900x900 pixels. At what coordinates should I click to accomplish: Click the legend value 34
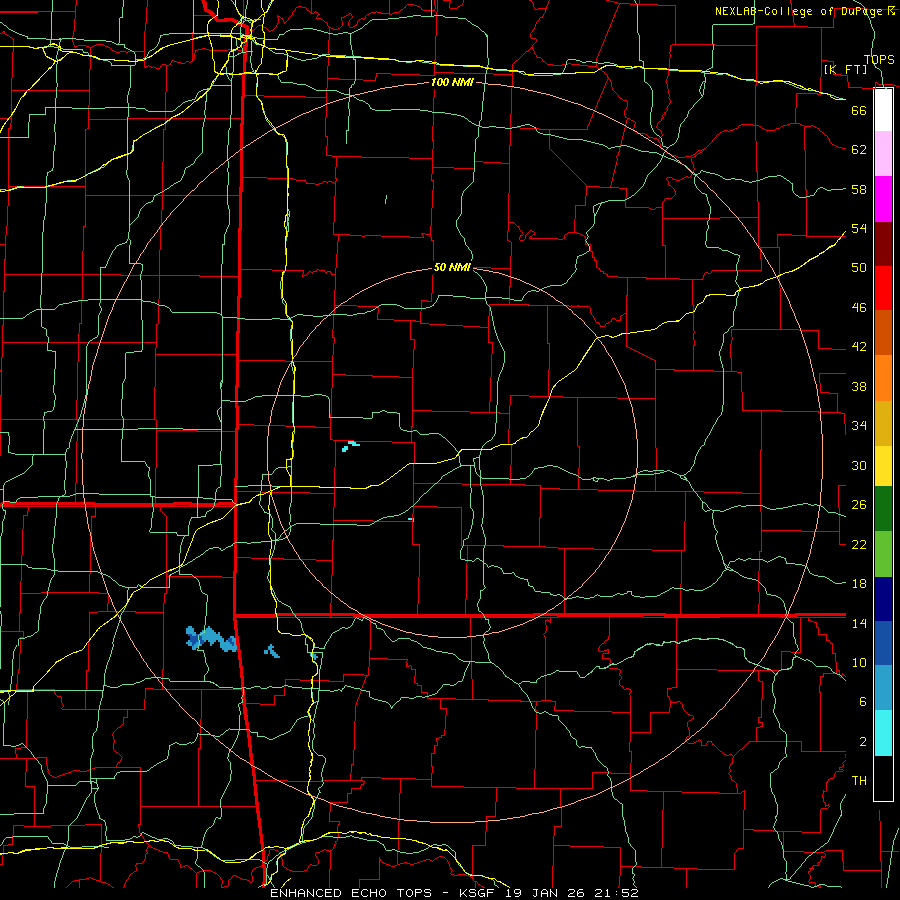859,425
